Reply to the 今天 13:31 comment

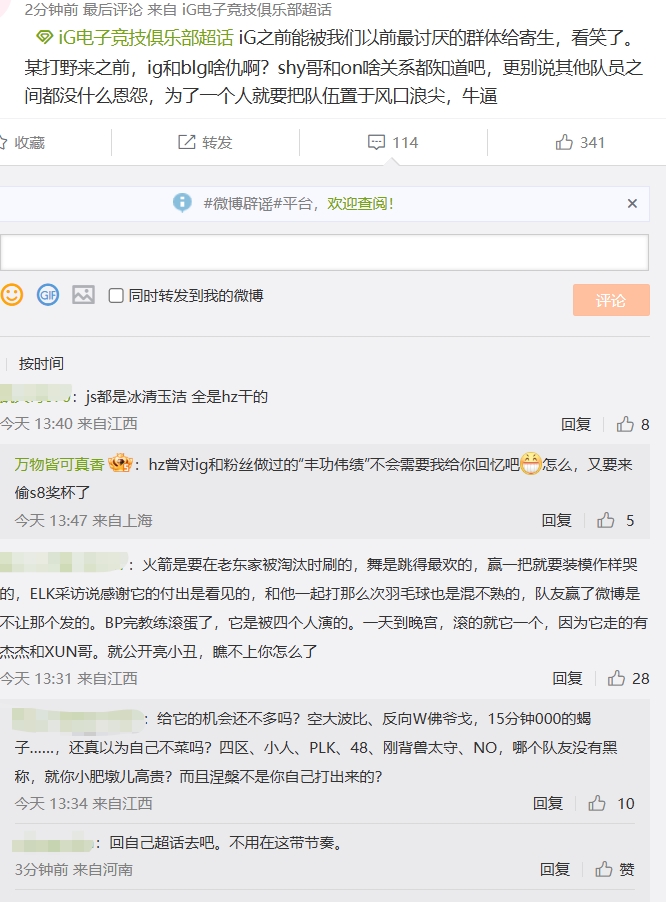pyautogui.click(x=567, y=679)
